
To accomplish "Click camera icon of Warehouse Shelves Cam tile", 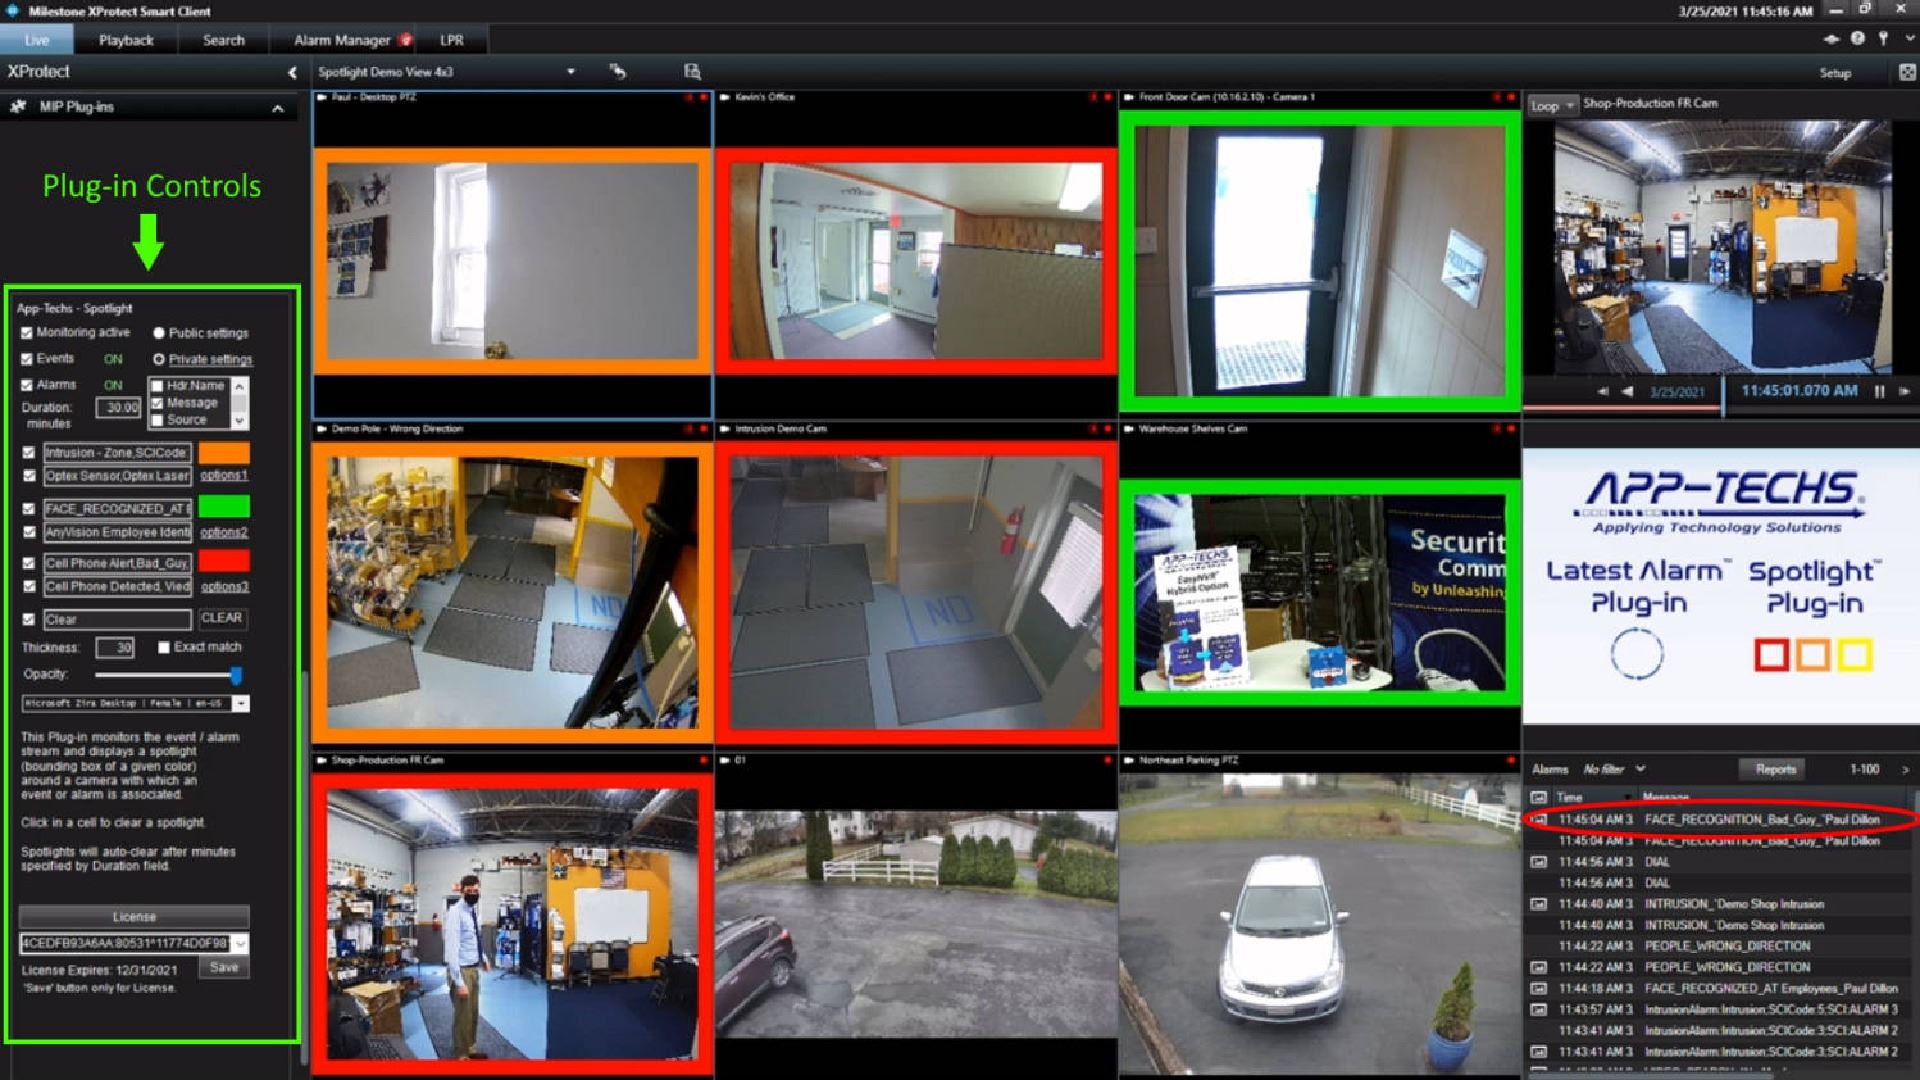I will pyautogui.click(x=1129, y=428).
